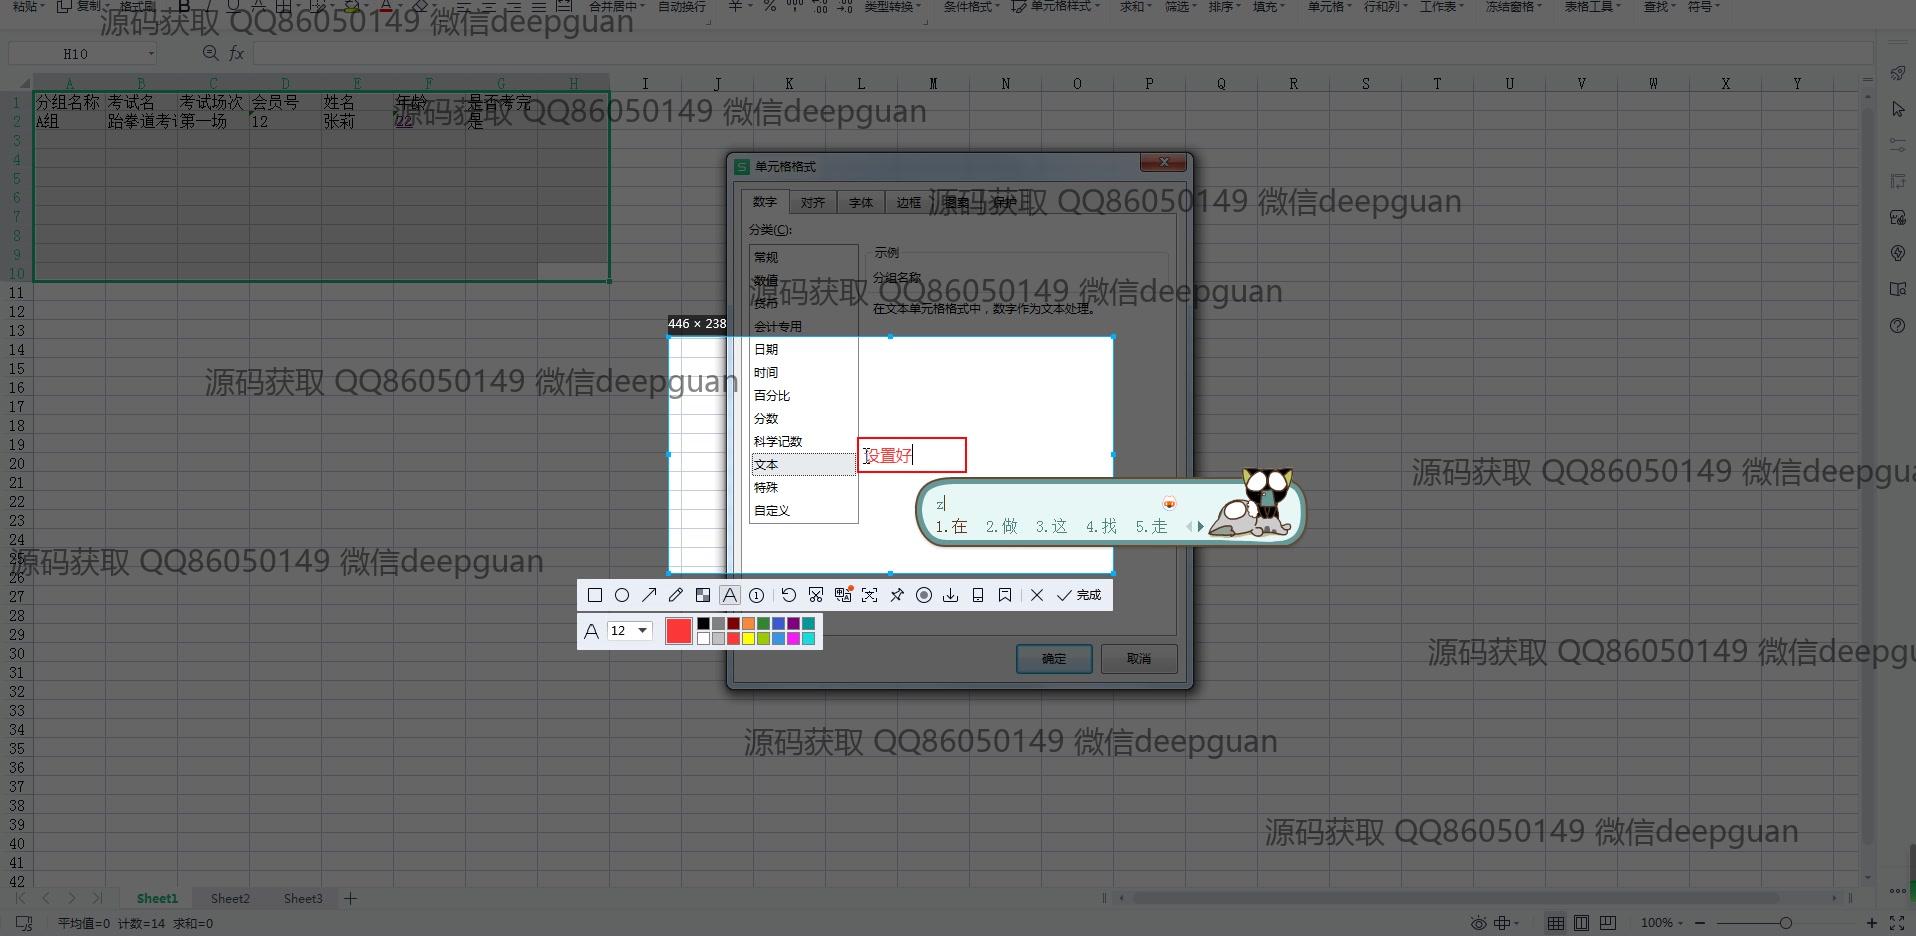Viewport: 1916px width, 936px height.
Task: Select 文本 in the category list
Action: pos(767,465)
